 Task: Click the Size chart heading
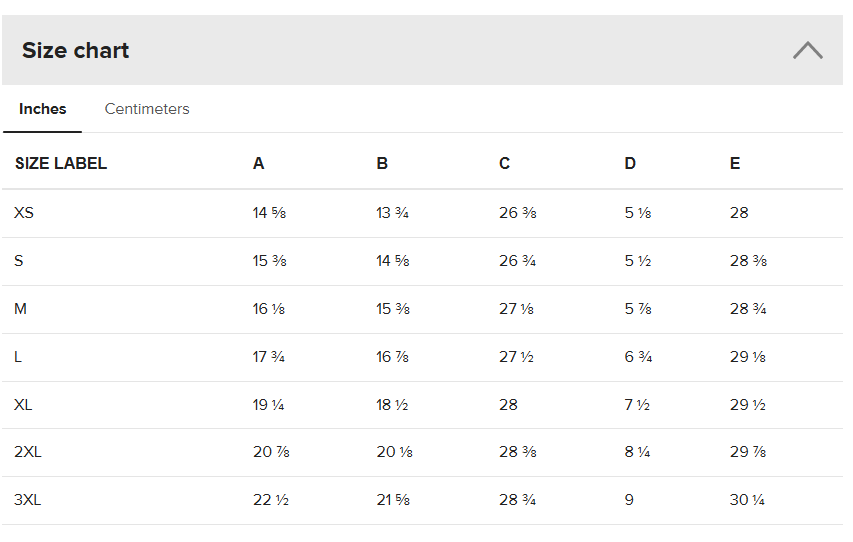[76, 50]
